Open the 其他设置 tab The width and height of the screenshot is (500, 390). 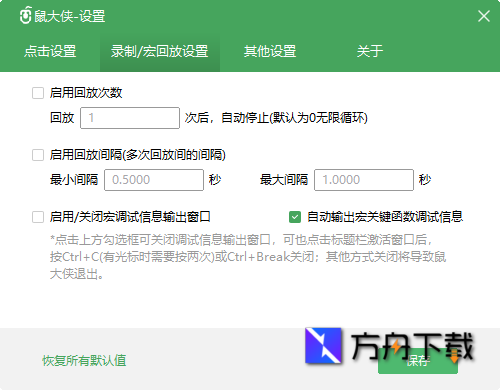tap(270, 52)
